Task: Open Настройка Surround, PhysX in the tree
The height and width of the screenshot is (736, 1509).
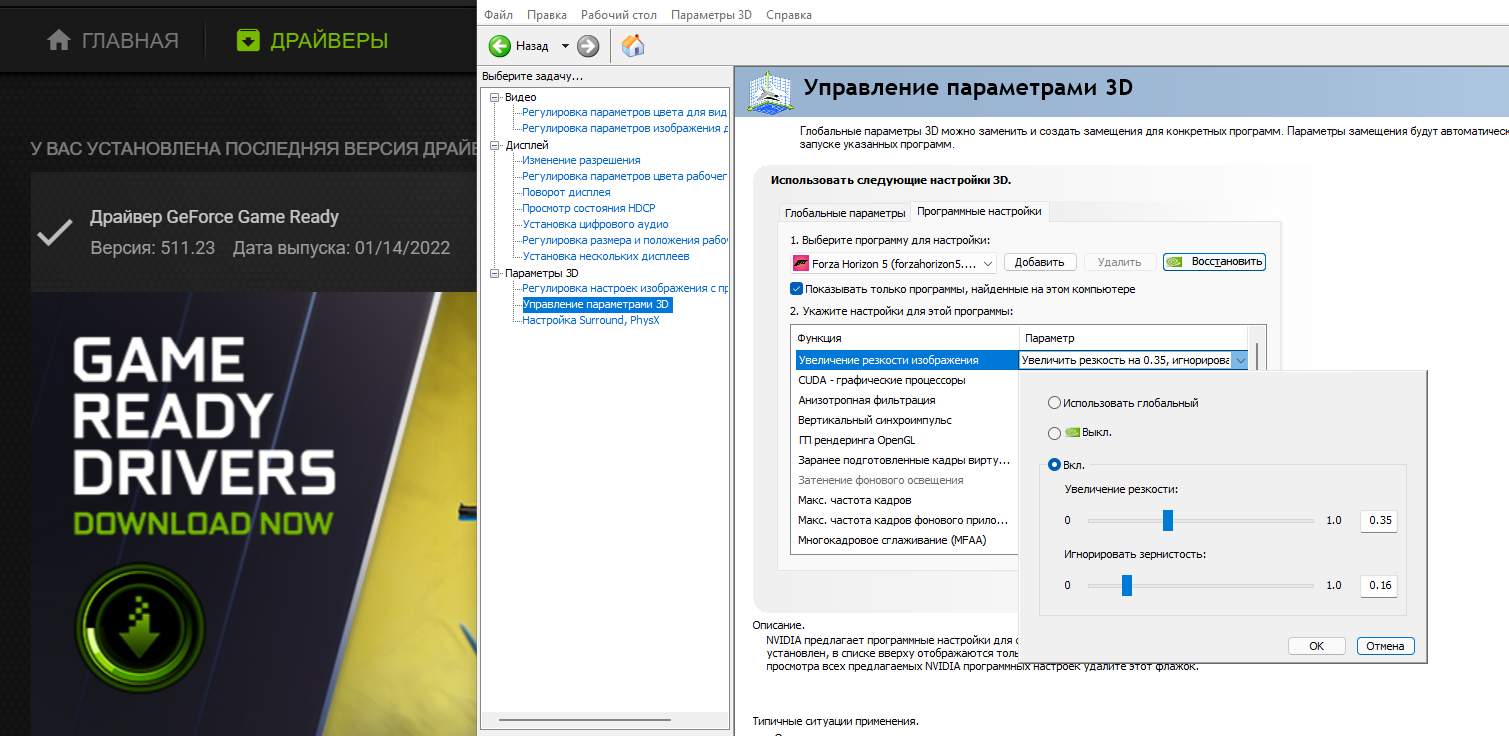Action: 591,320
